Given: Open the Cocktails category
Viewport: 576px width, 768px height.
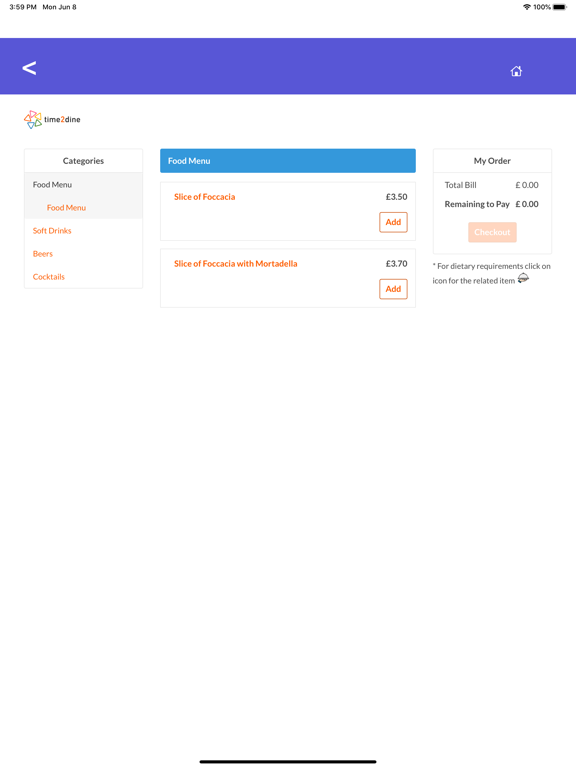Looking at the screenshot, I should pyautogui.click(x=48, y=277).
